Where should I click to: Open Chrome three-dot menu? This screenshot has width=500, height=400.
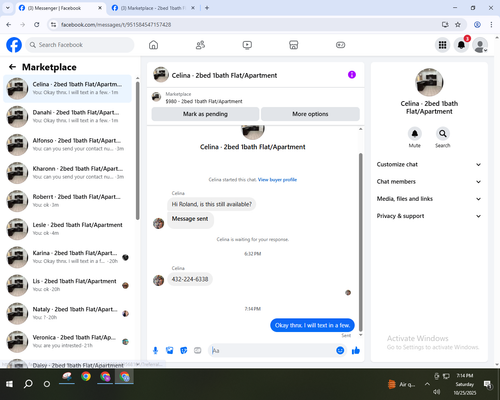(x=491, y=24)
